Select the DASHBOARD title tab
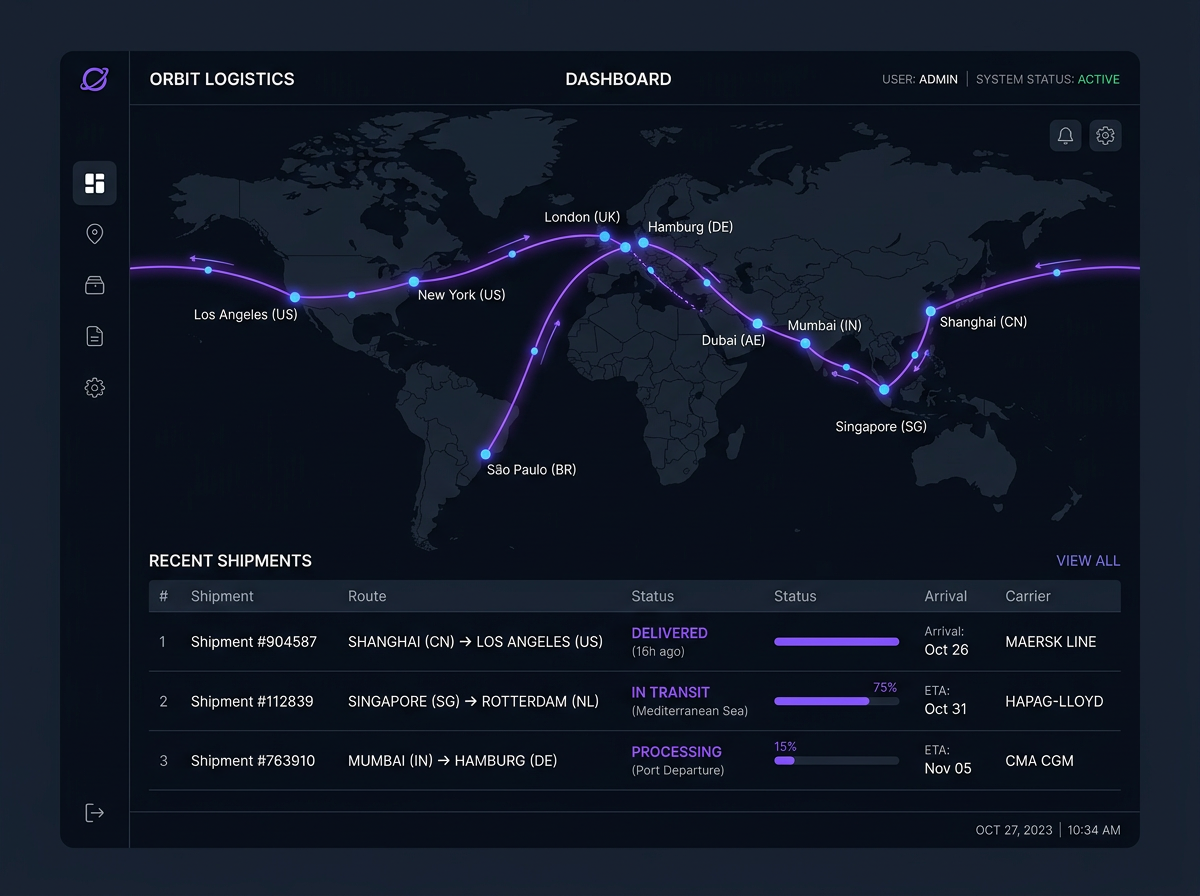The height and width of the screenshot is (896, 1200). tap(618, 79)
